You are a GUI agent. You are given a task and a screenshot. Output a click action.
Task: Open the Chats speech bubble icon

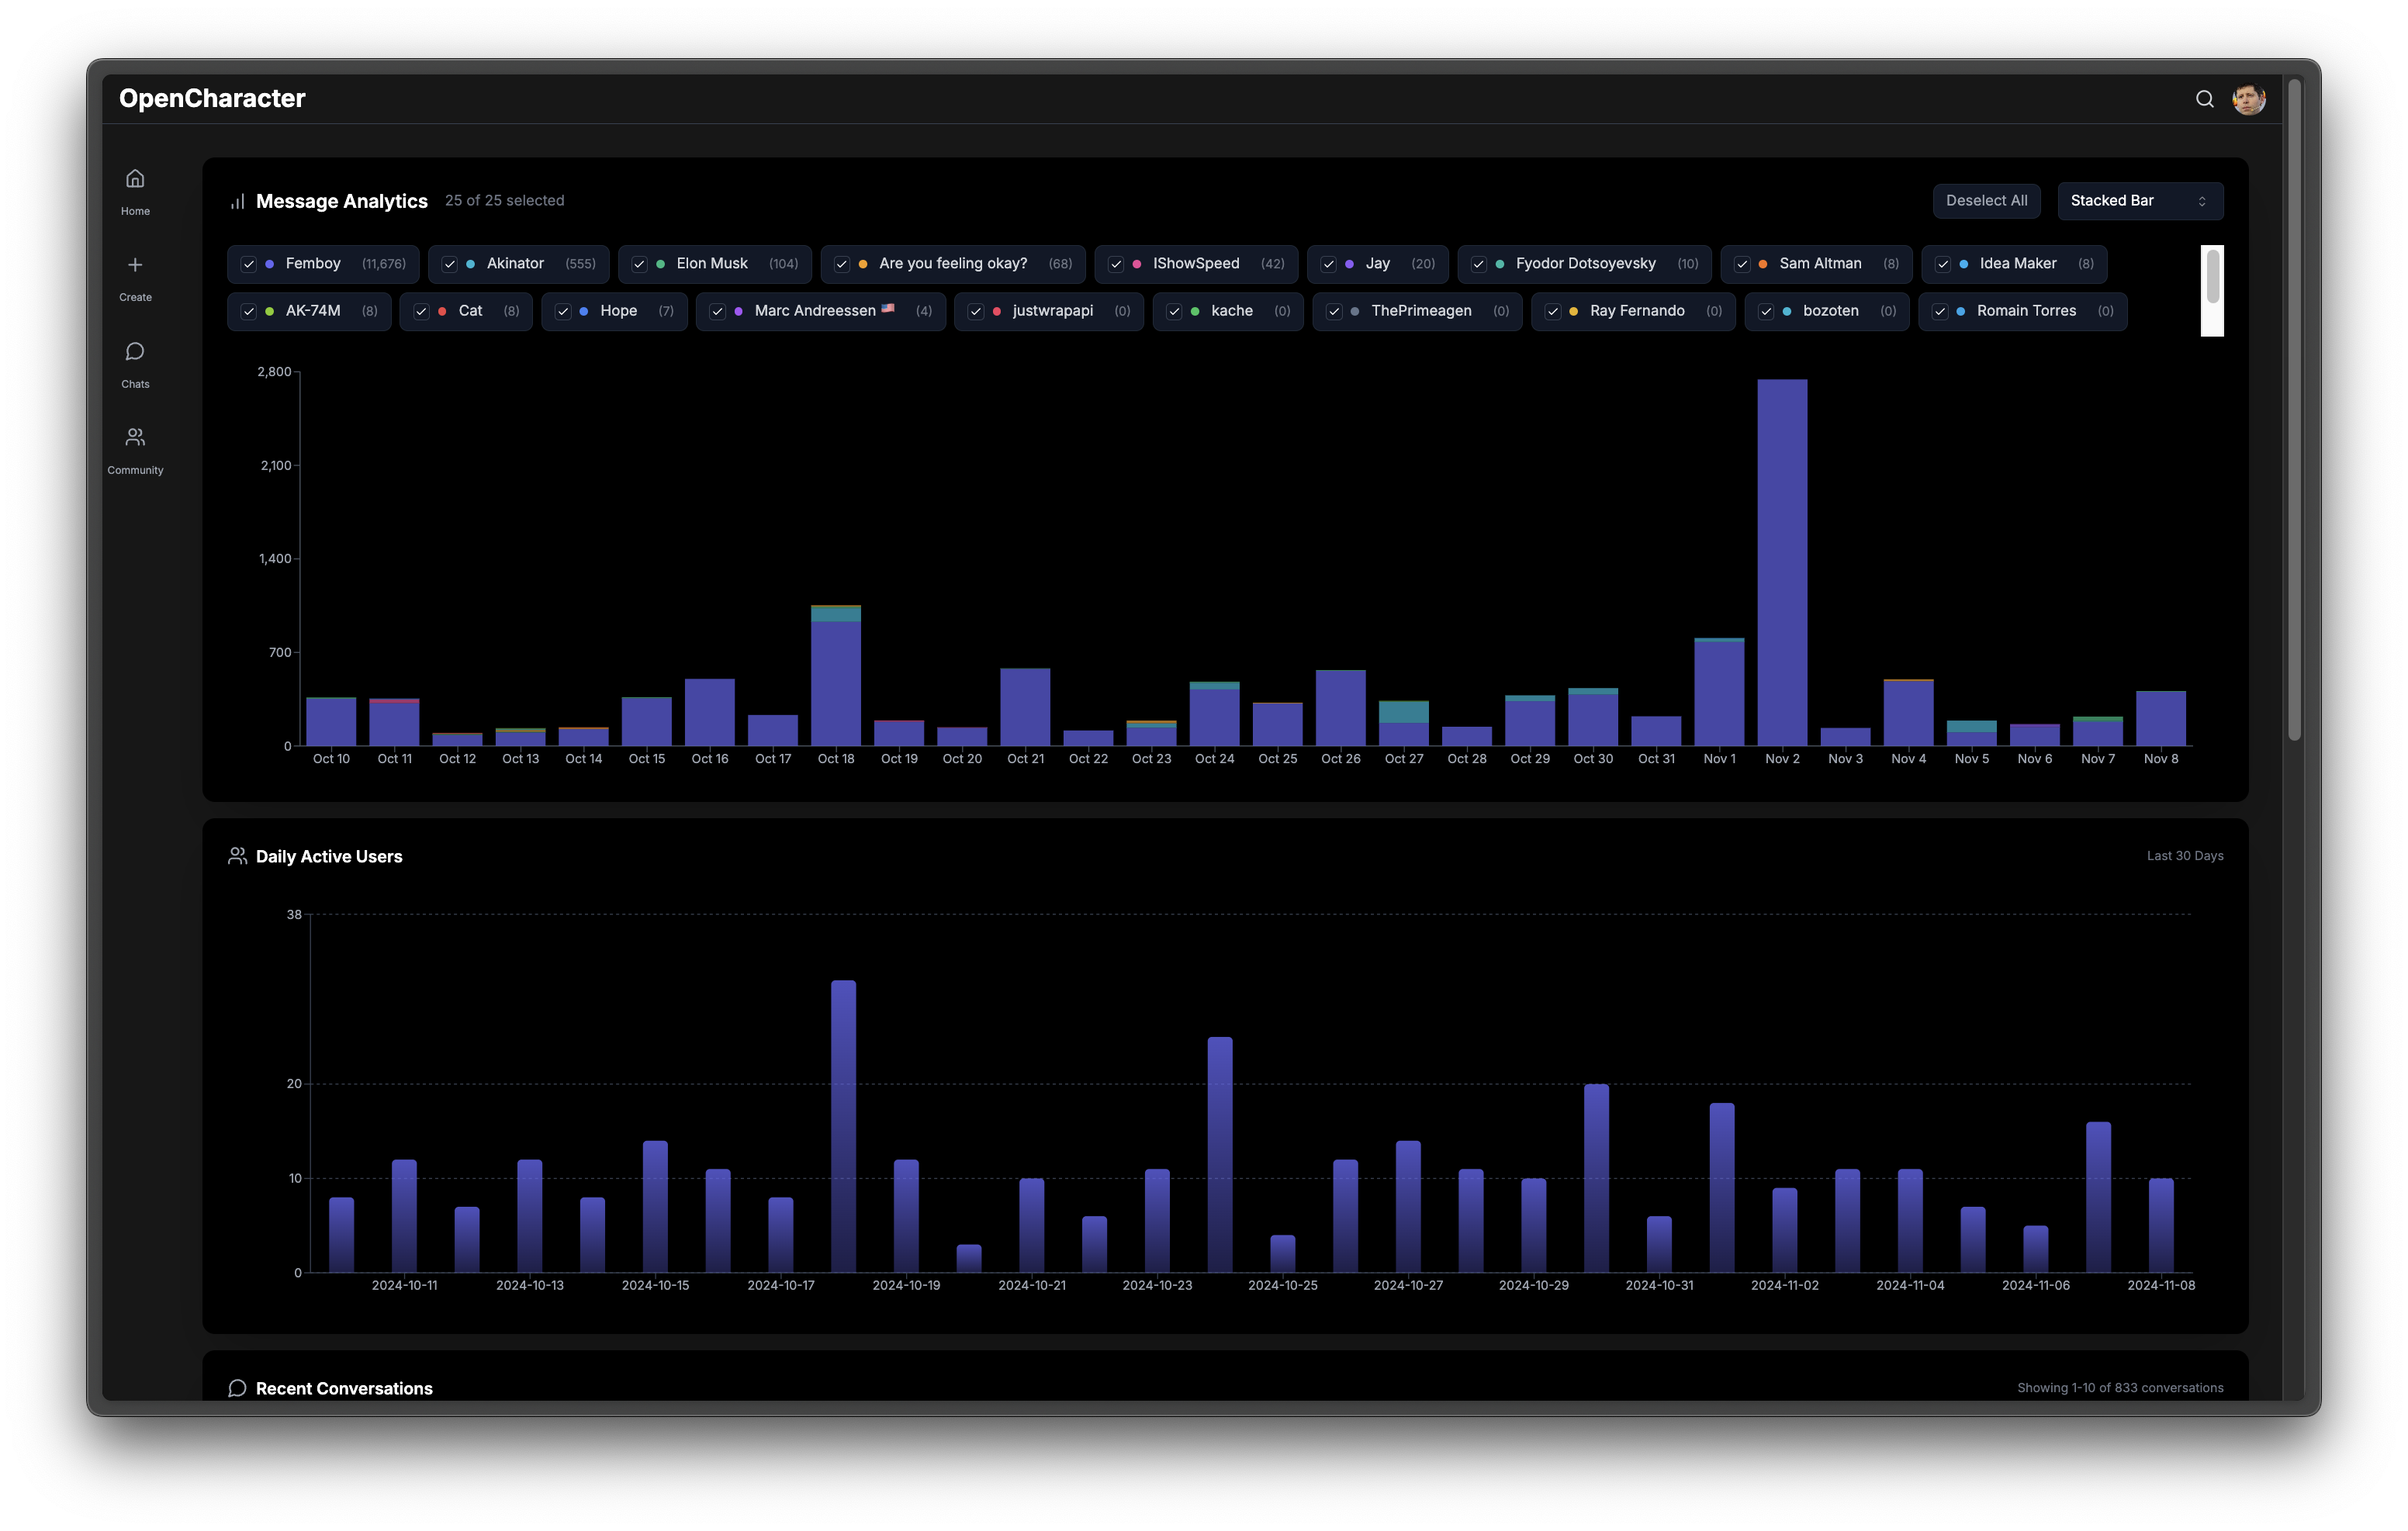[135, 352]
